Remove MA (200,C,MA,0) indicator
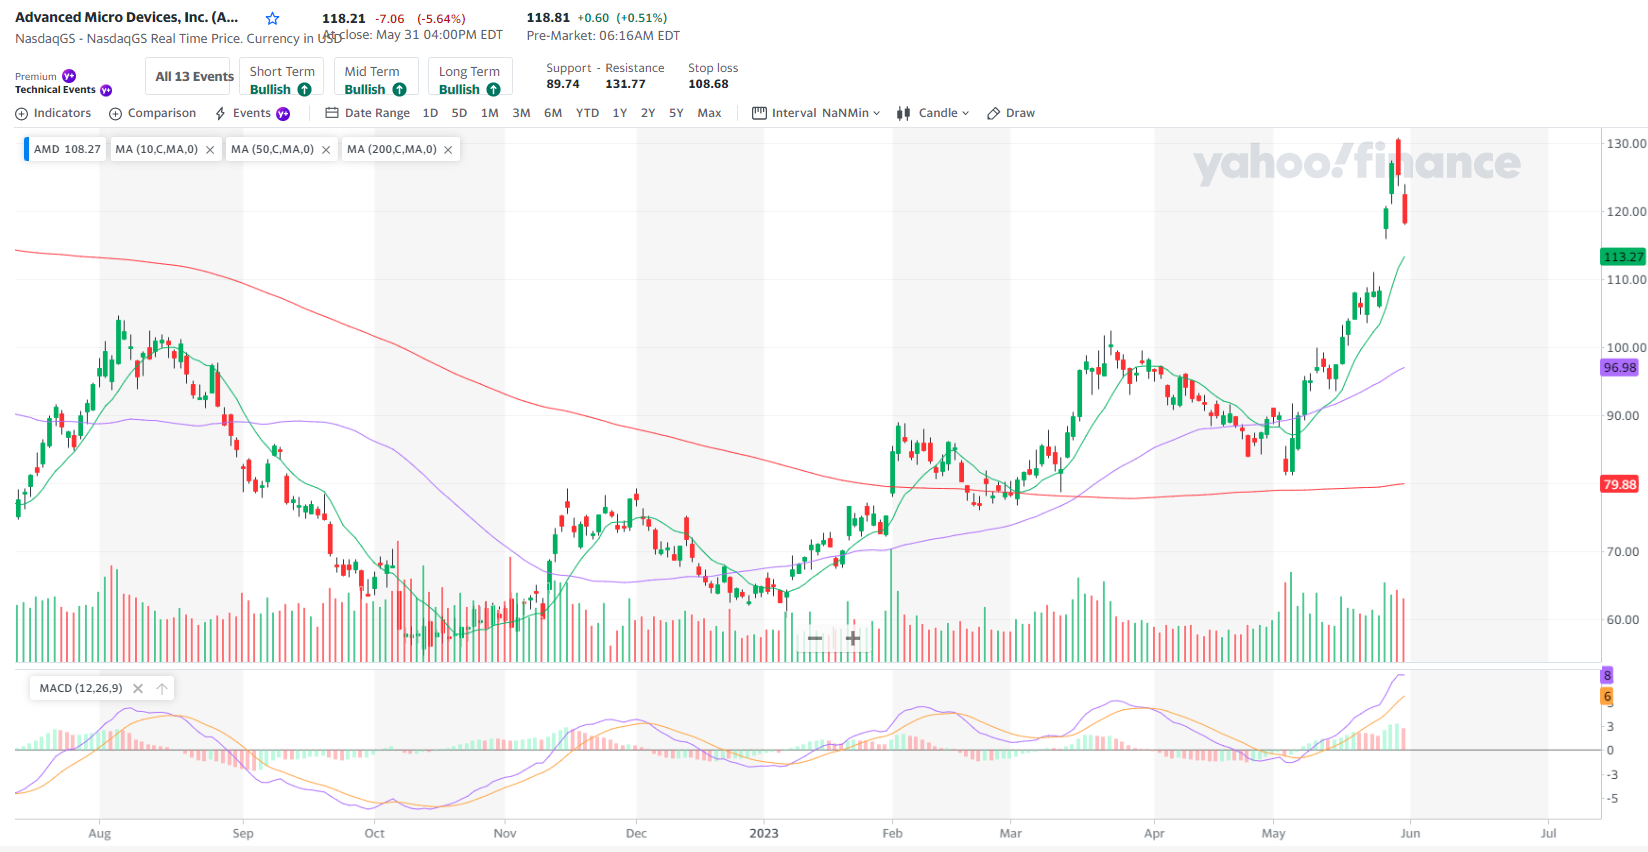Viewport: 1648px width, 852px height. pyautogui.click(x=448, y=150)
